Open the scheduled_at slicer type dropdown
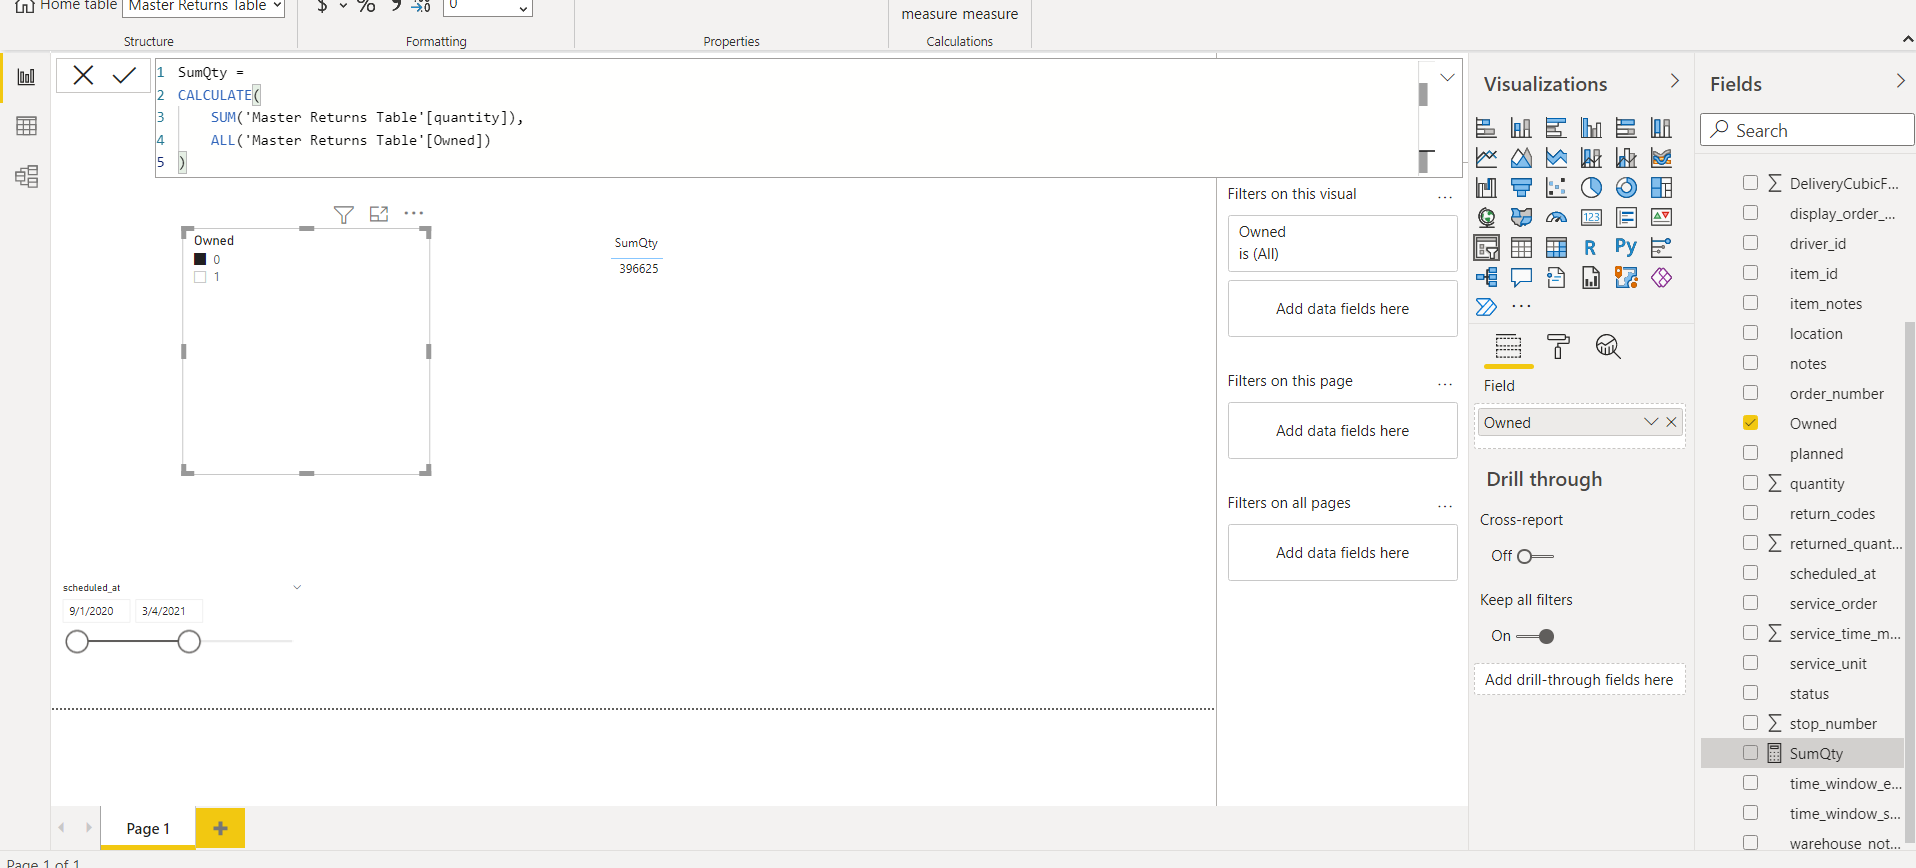The image size is (1916, 868). pyautogui.click(x=297, y=588)
